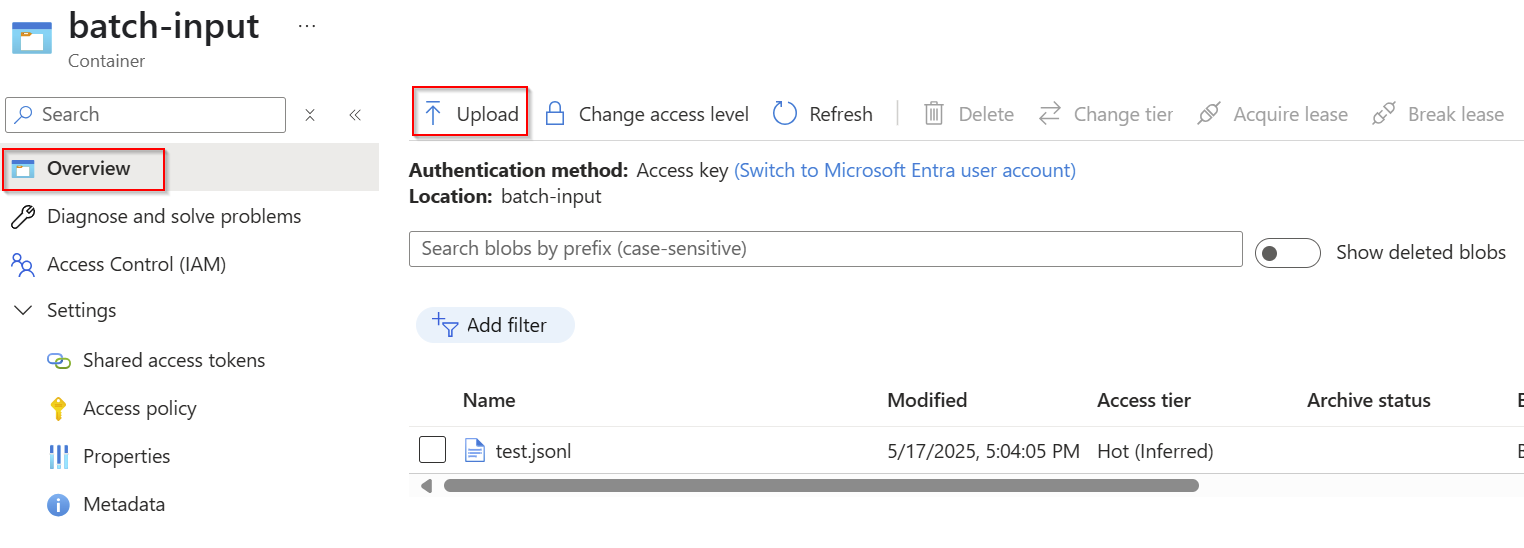
Task: Click the Change access level lock icon
Action: tap(555, 114)
